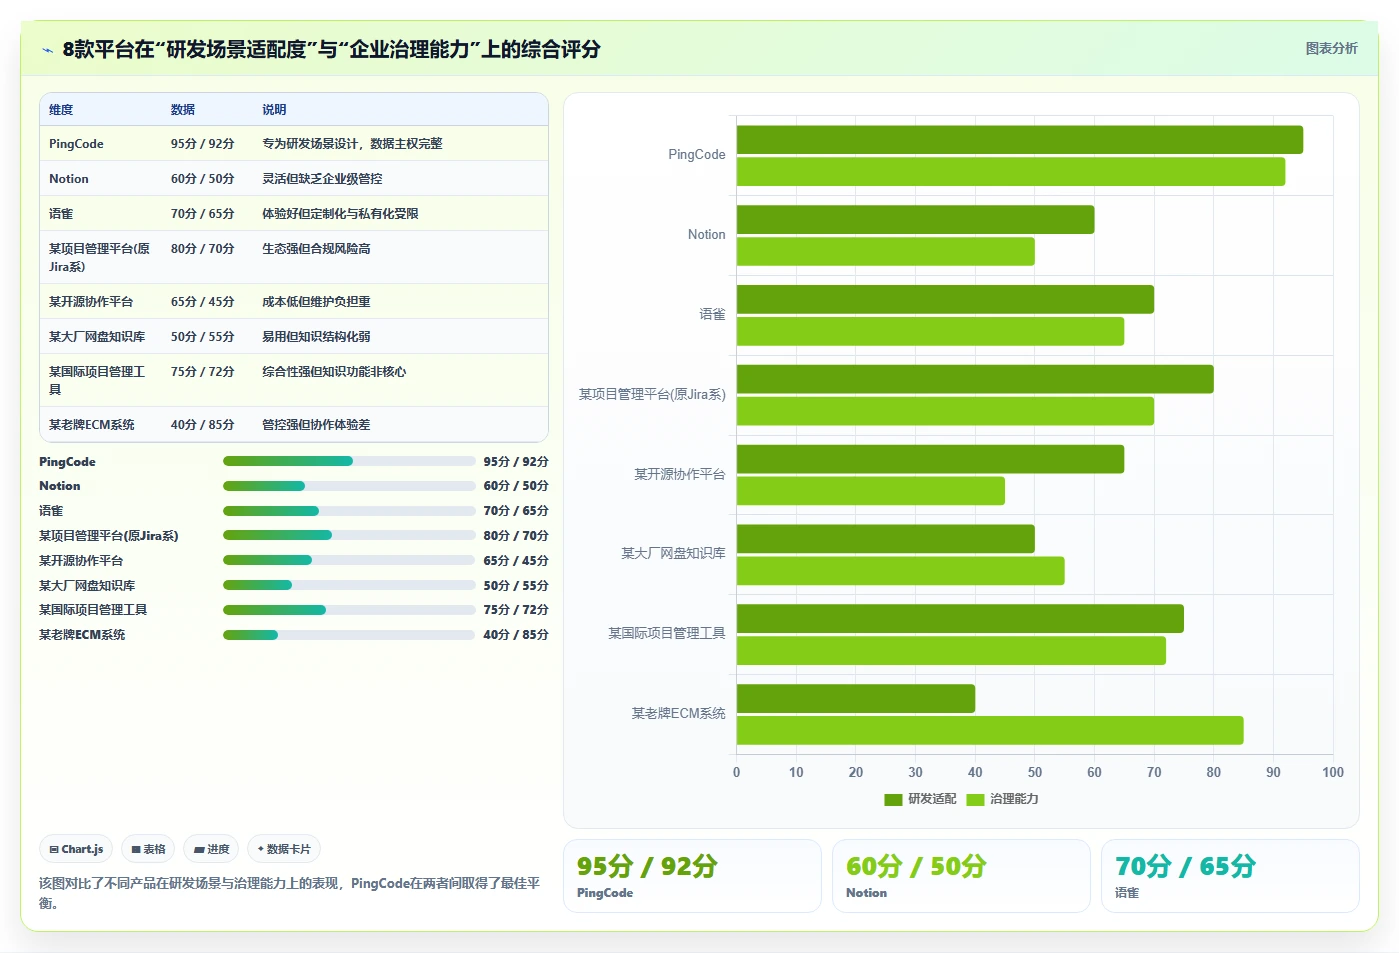This screenshot has width=1399, height=953.
Task: Click PingCode's dark green 研发适配 bar
Action: [x=1019, y=140]
